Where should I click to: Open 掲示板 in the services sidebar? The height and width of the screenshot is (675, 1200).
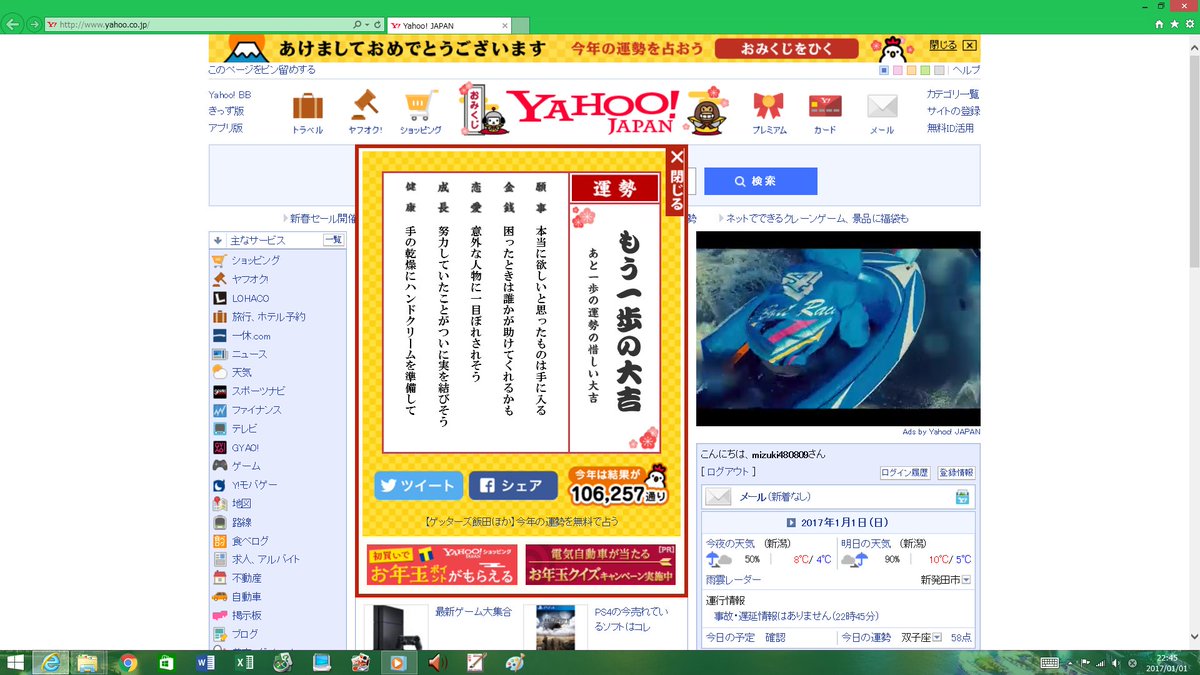(247, 616)
